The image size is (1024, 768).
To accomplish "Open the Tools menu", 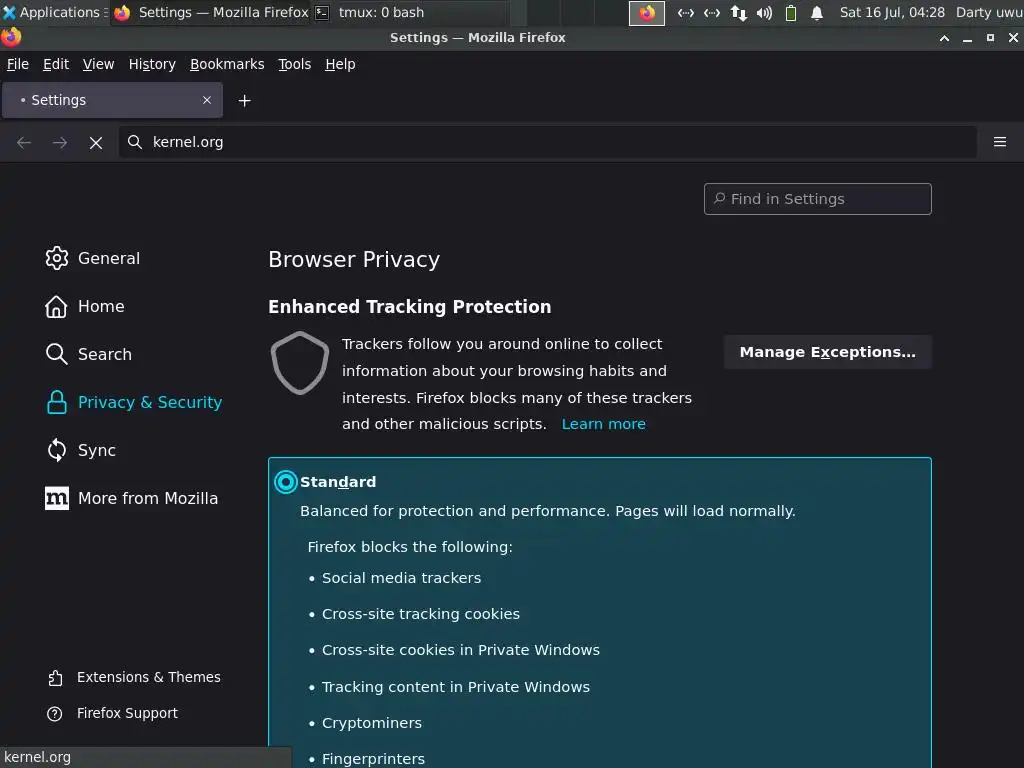I will [x=295, y=64].
